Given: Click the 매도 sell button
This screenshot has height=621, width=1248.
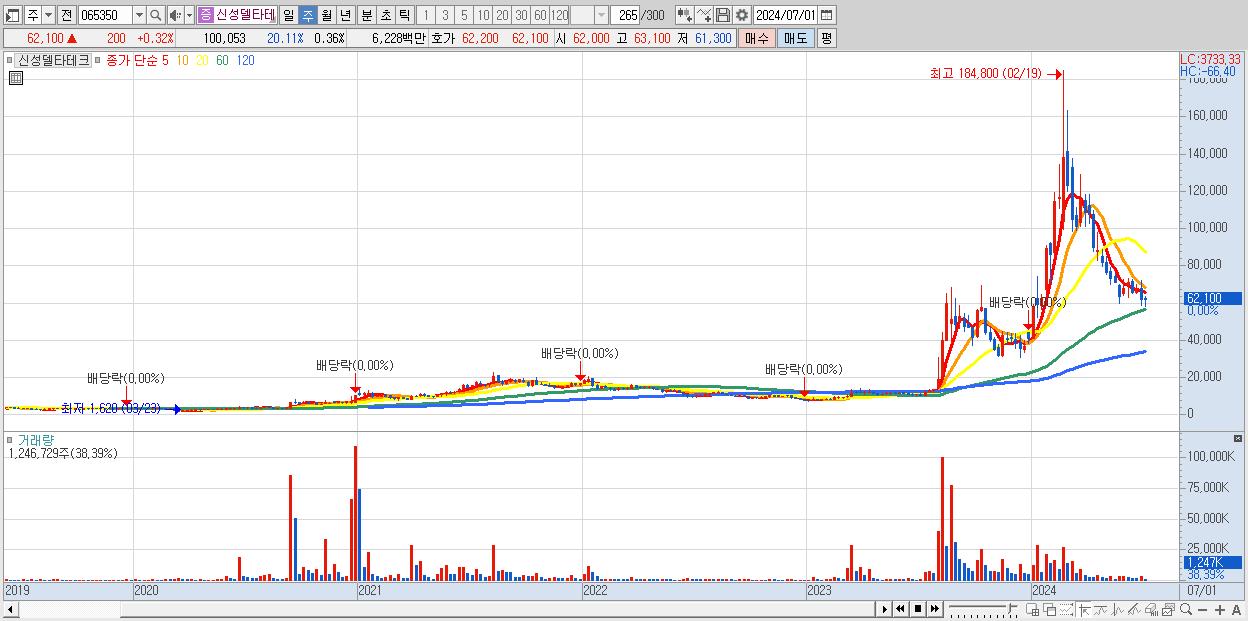Looking at the screenshot, I should click(795, 38).
